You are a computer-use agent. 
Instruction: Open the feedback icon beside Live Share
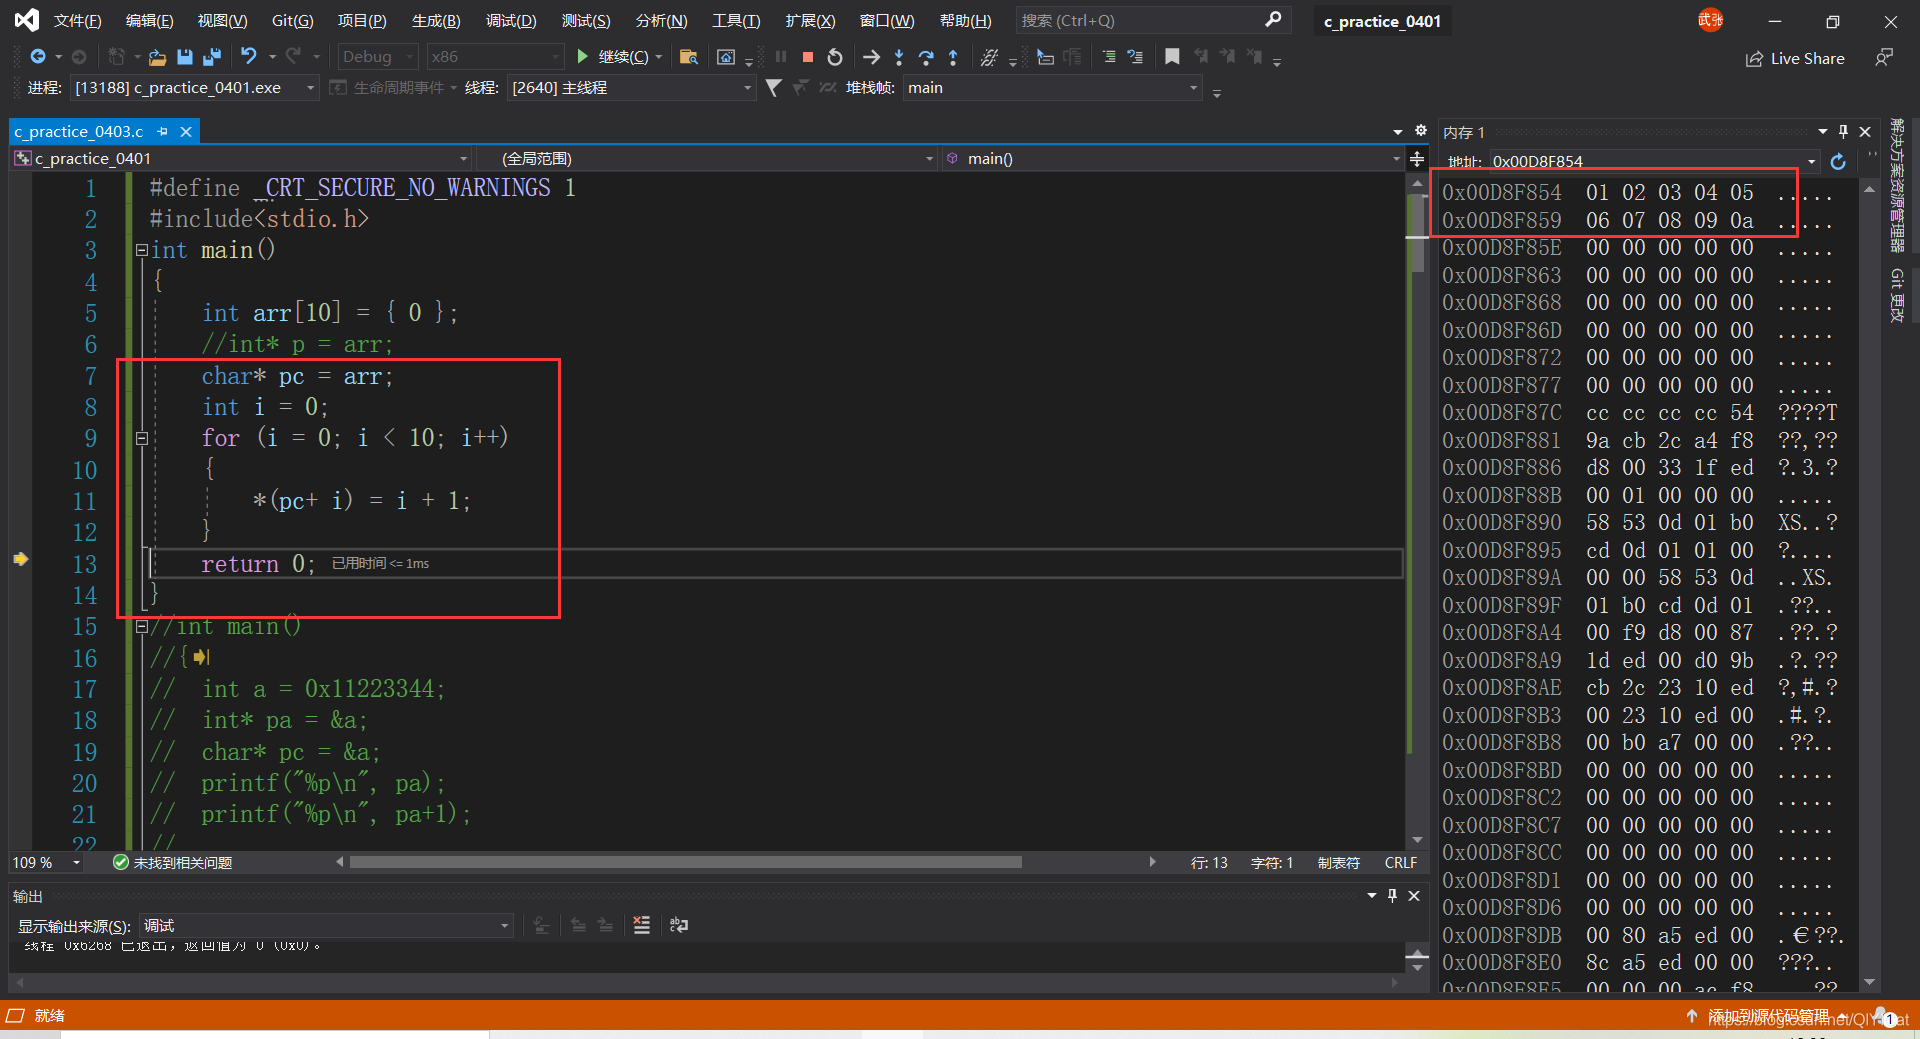click(1884, 58)
